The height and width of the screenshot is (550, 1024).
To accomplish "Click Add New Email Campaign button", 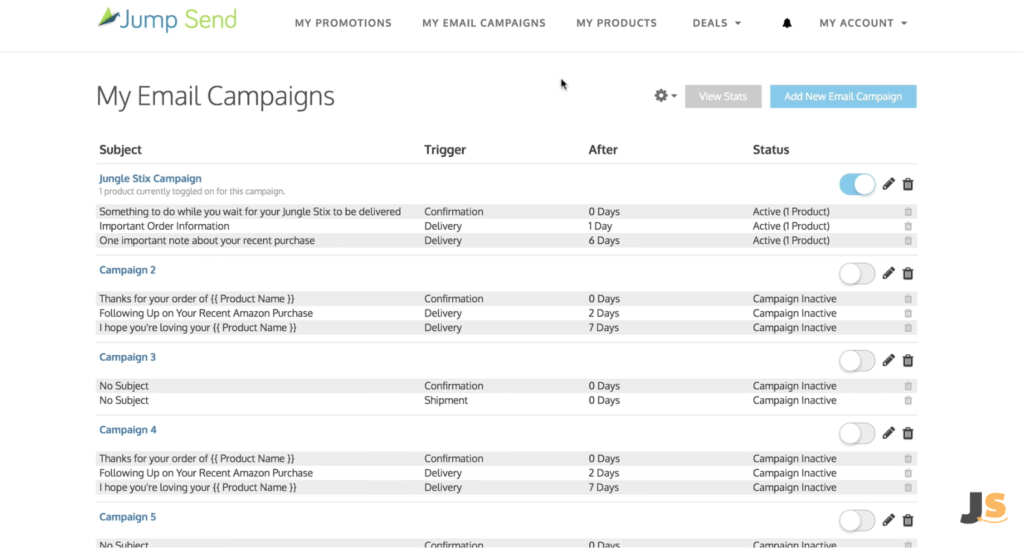I will click(842, 96).
